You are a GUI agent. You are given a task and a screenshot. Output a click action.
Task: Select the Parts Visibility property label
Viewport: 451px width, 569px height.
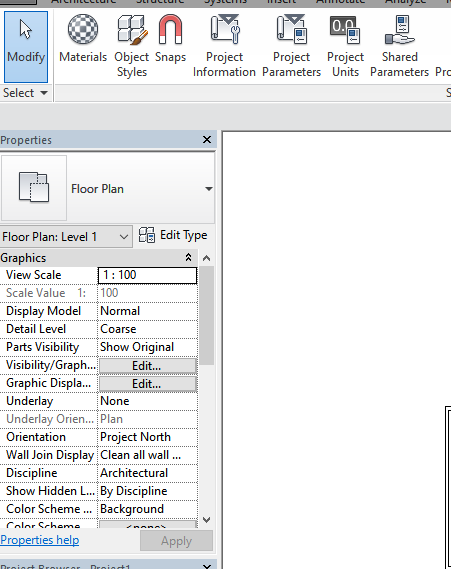tap(42, 347)
